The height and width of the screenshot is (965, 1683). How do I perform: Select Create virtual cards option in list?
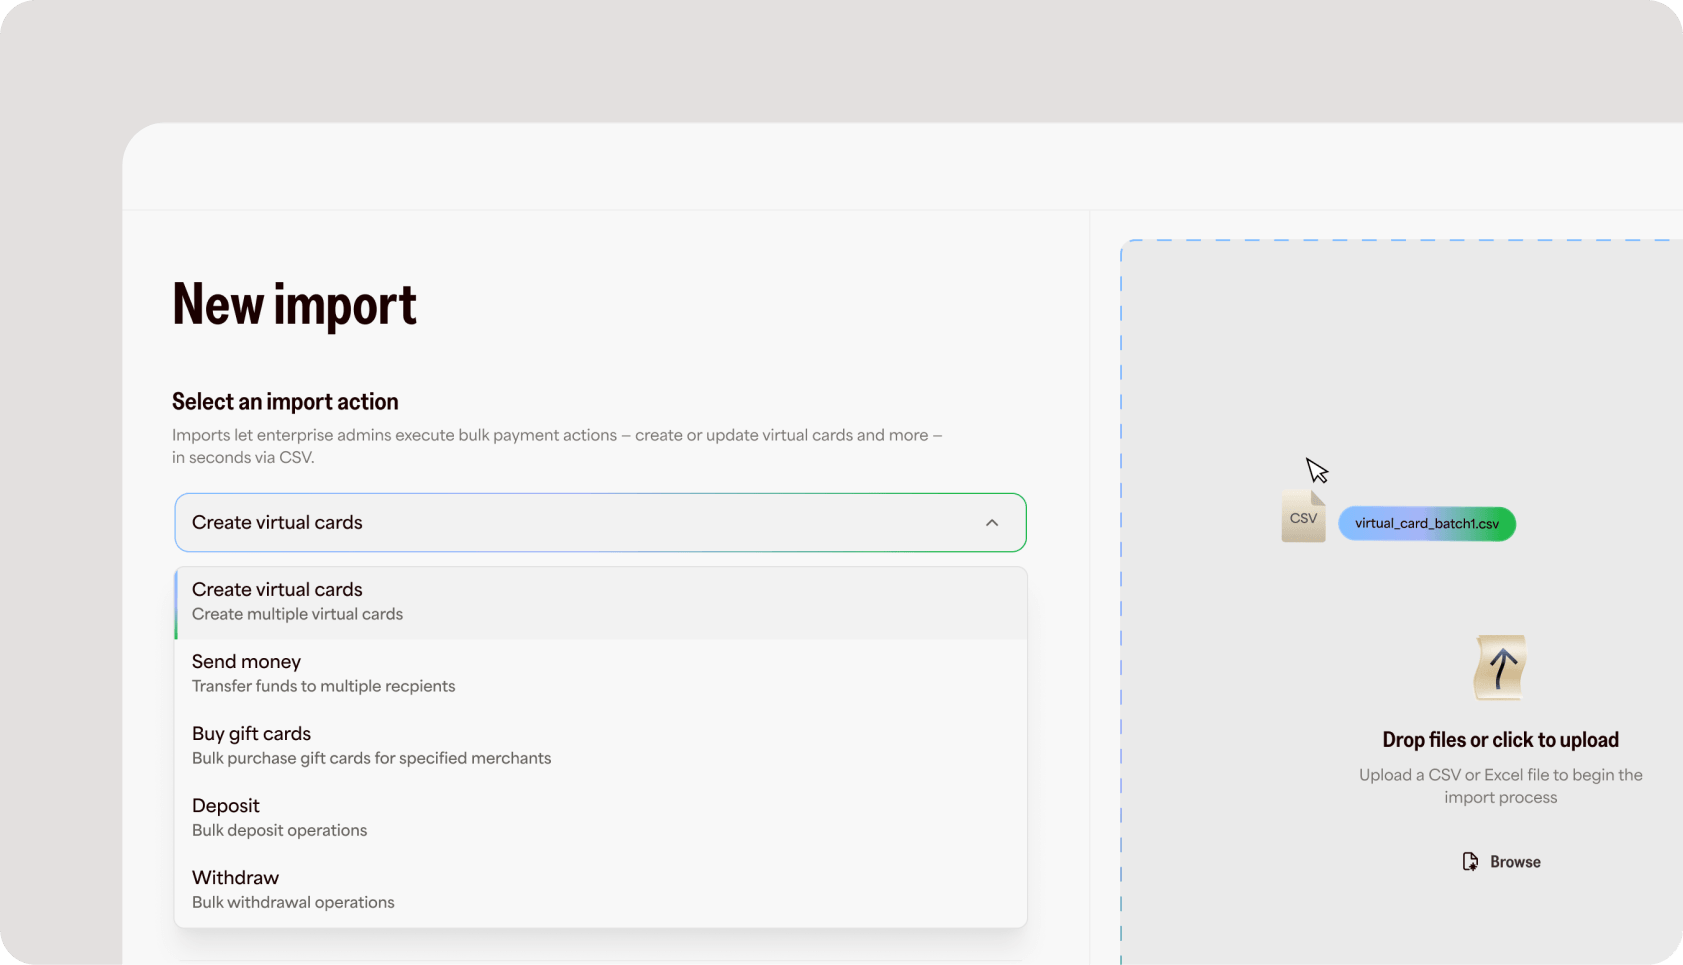click(600, 603)
